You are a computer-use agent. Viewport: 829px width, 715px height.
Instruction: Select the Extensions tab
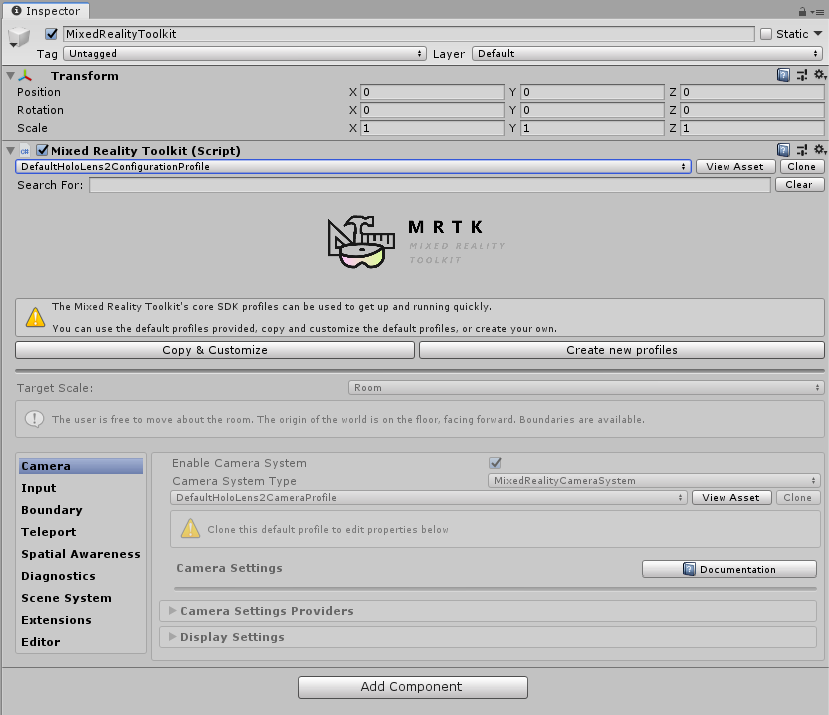(x=81, y=620)
